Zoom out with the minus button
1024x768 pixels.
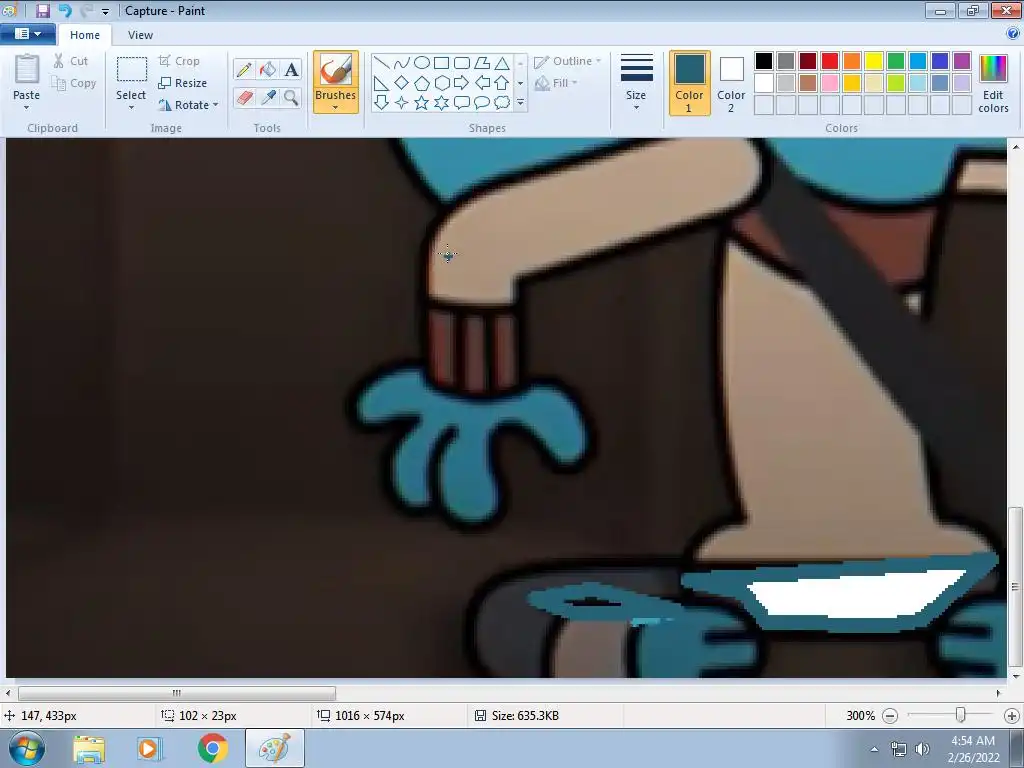(889, 716)
